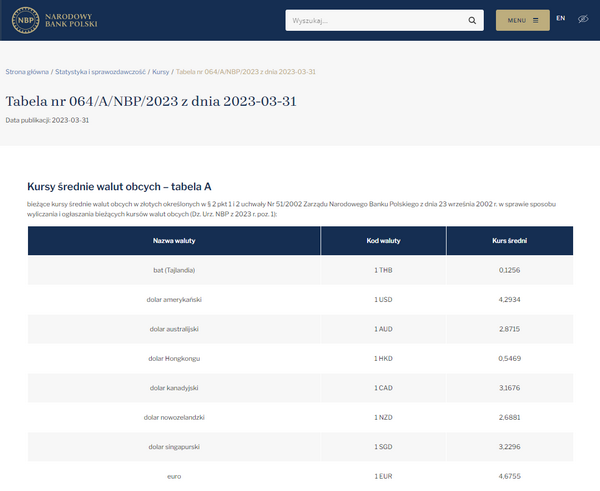The height and width of the screenshot is (491, 600).
Task: Click Kod waluty column header
Action: pyautogui.click(x=383, y=241)
